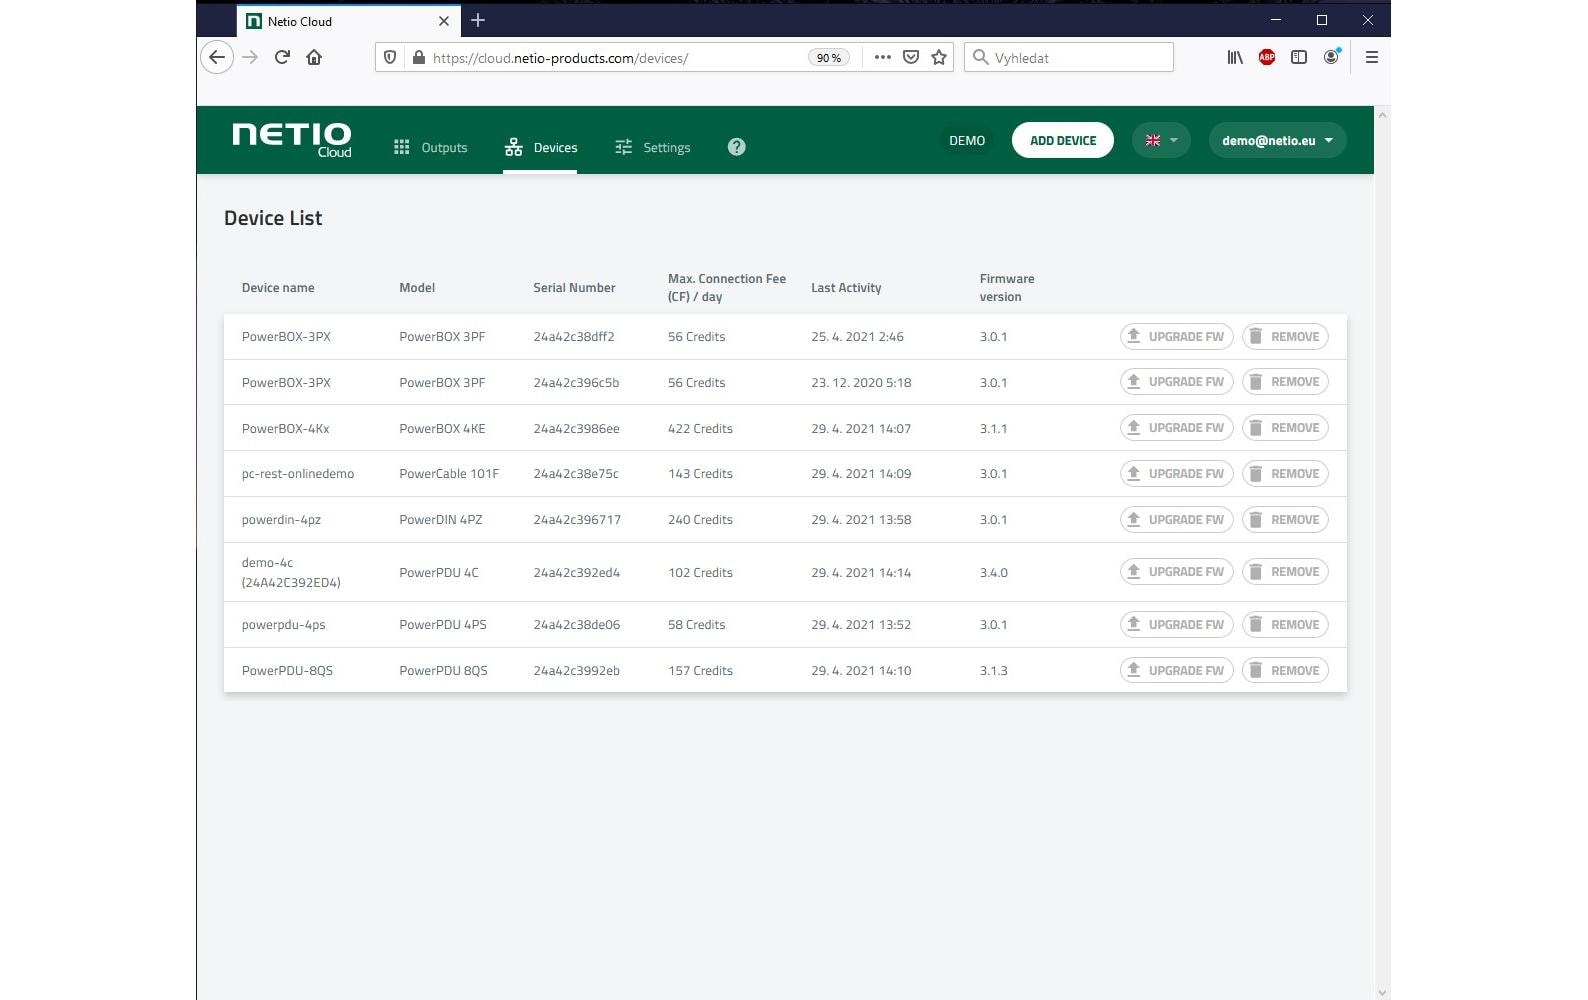Focus the Vyhledat search box
The width and height of the screenshot is (1588, 1000).
[x=1068, y=57]
